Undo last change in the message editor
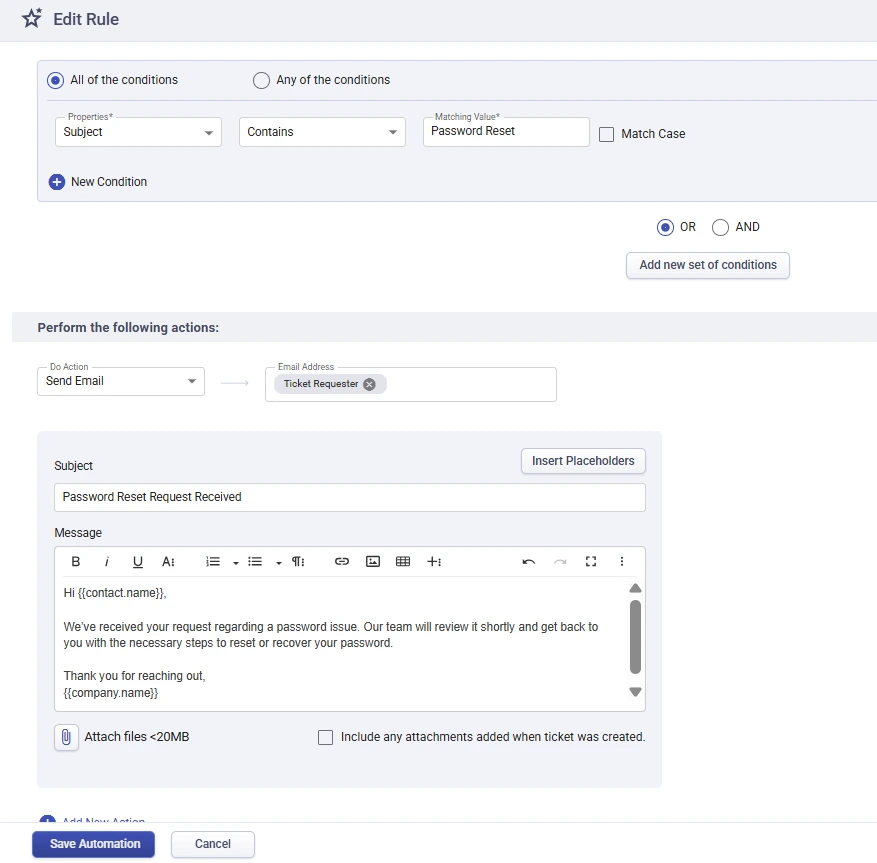Image resolution: width=877 pixels, height=863 pixels. pos(529,561)
